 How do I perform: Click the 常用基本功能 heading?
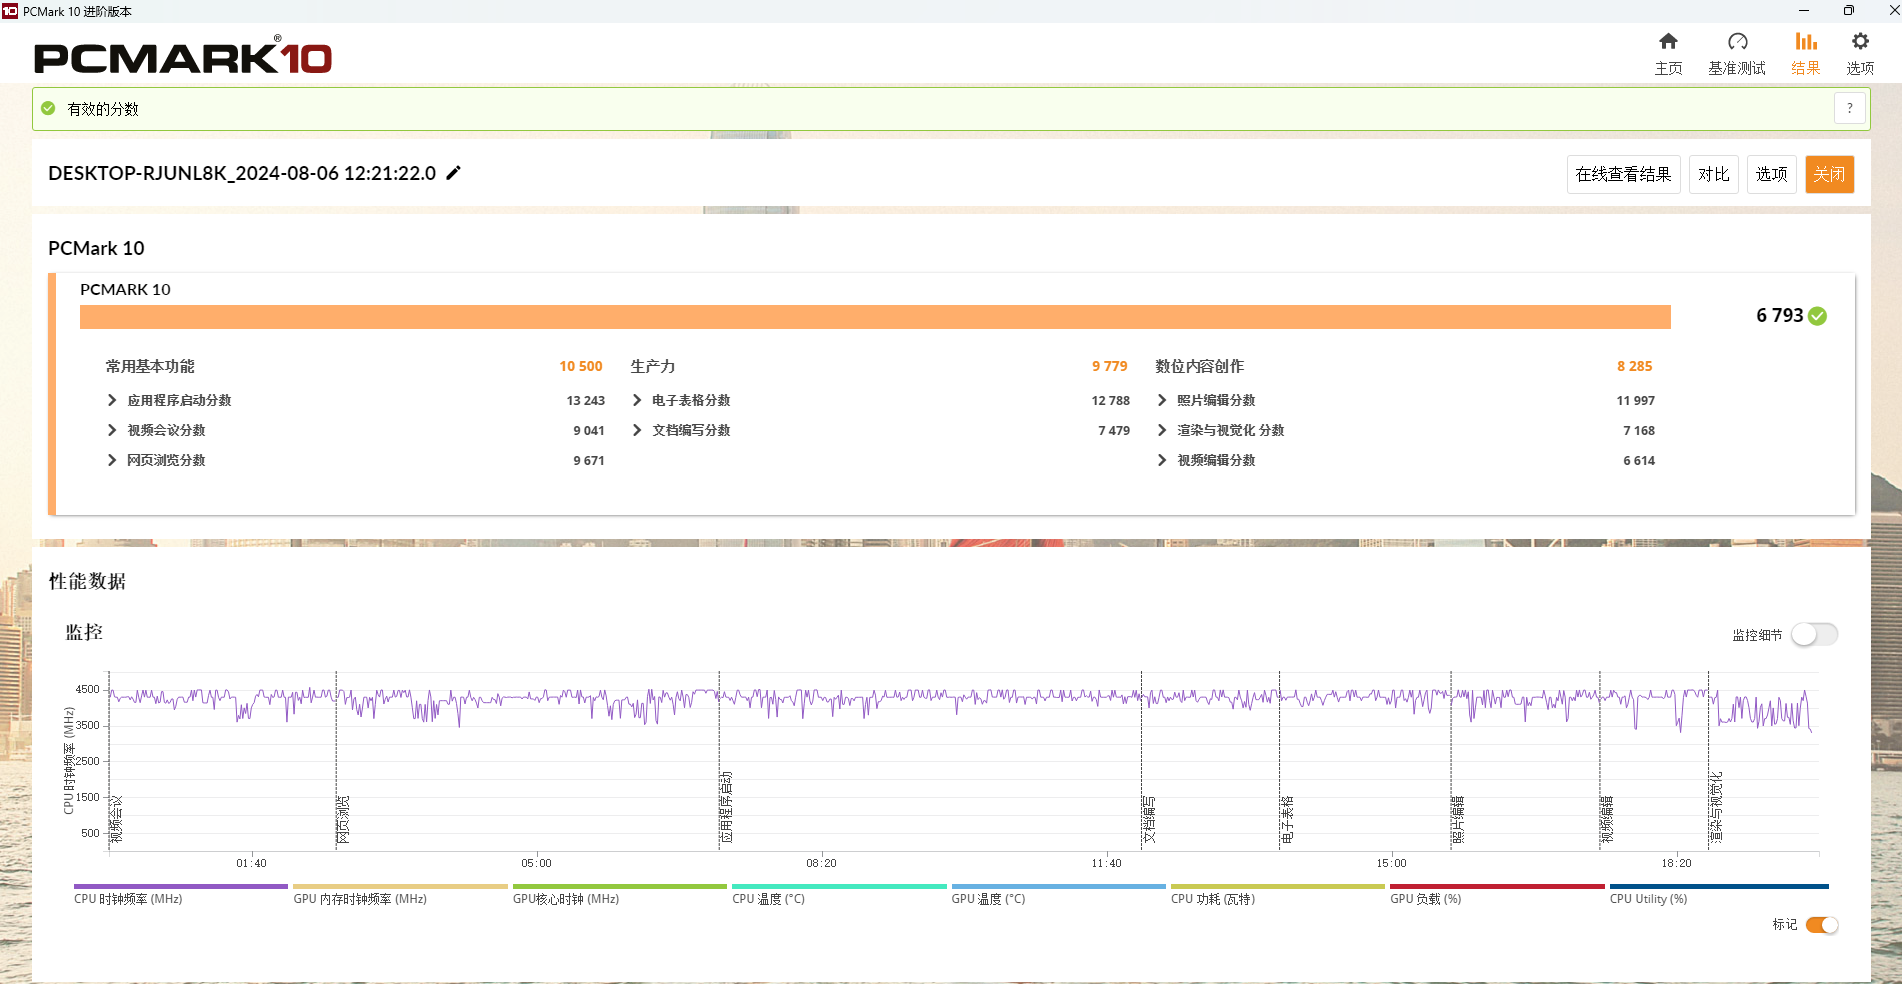150,366
